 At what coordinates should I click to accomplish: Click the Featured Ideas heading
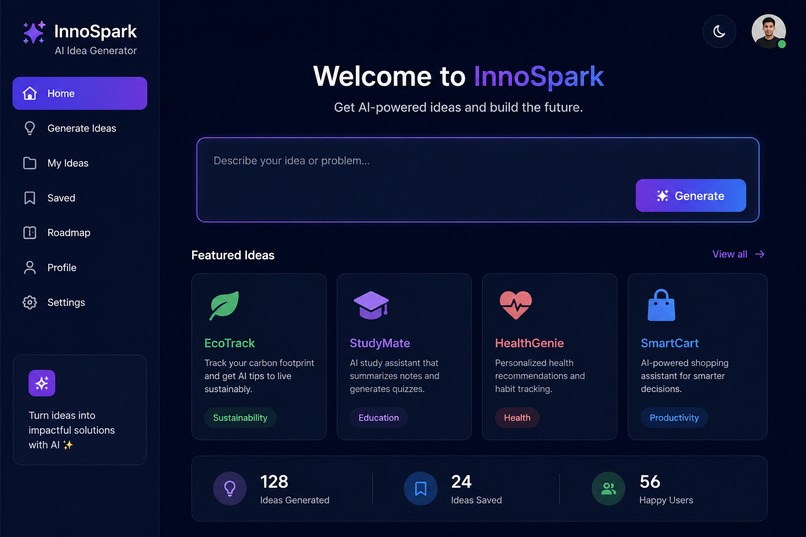pos(233,255)
